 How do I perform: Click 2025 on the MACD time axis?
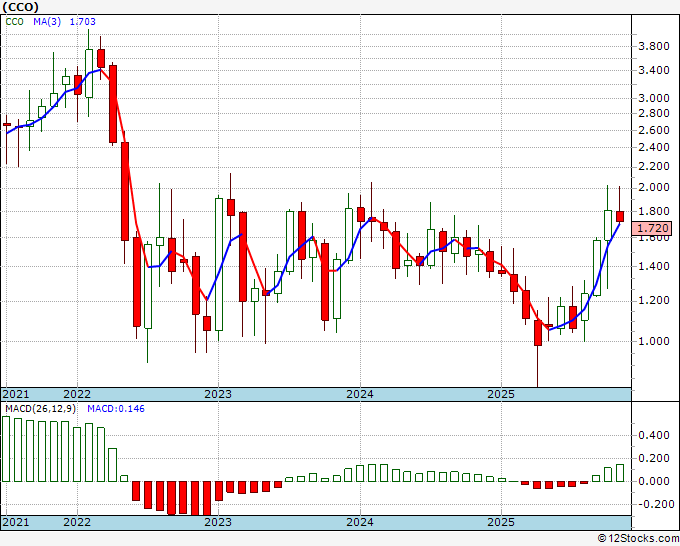(x=501, y=522)
